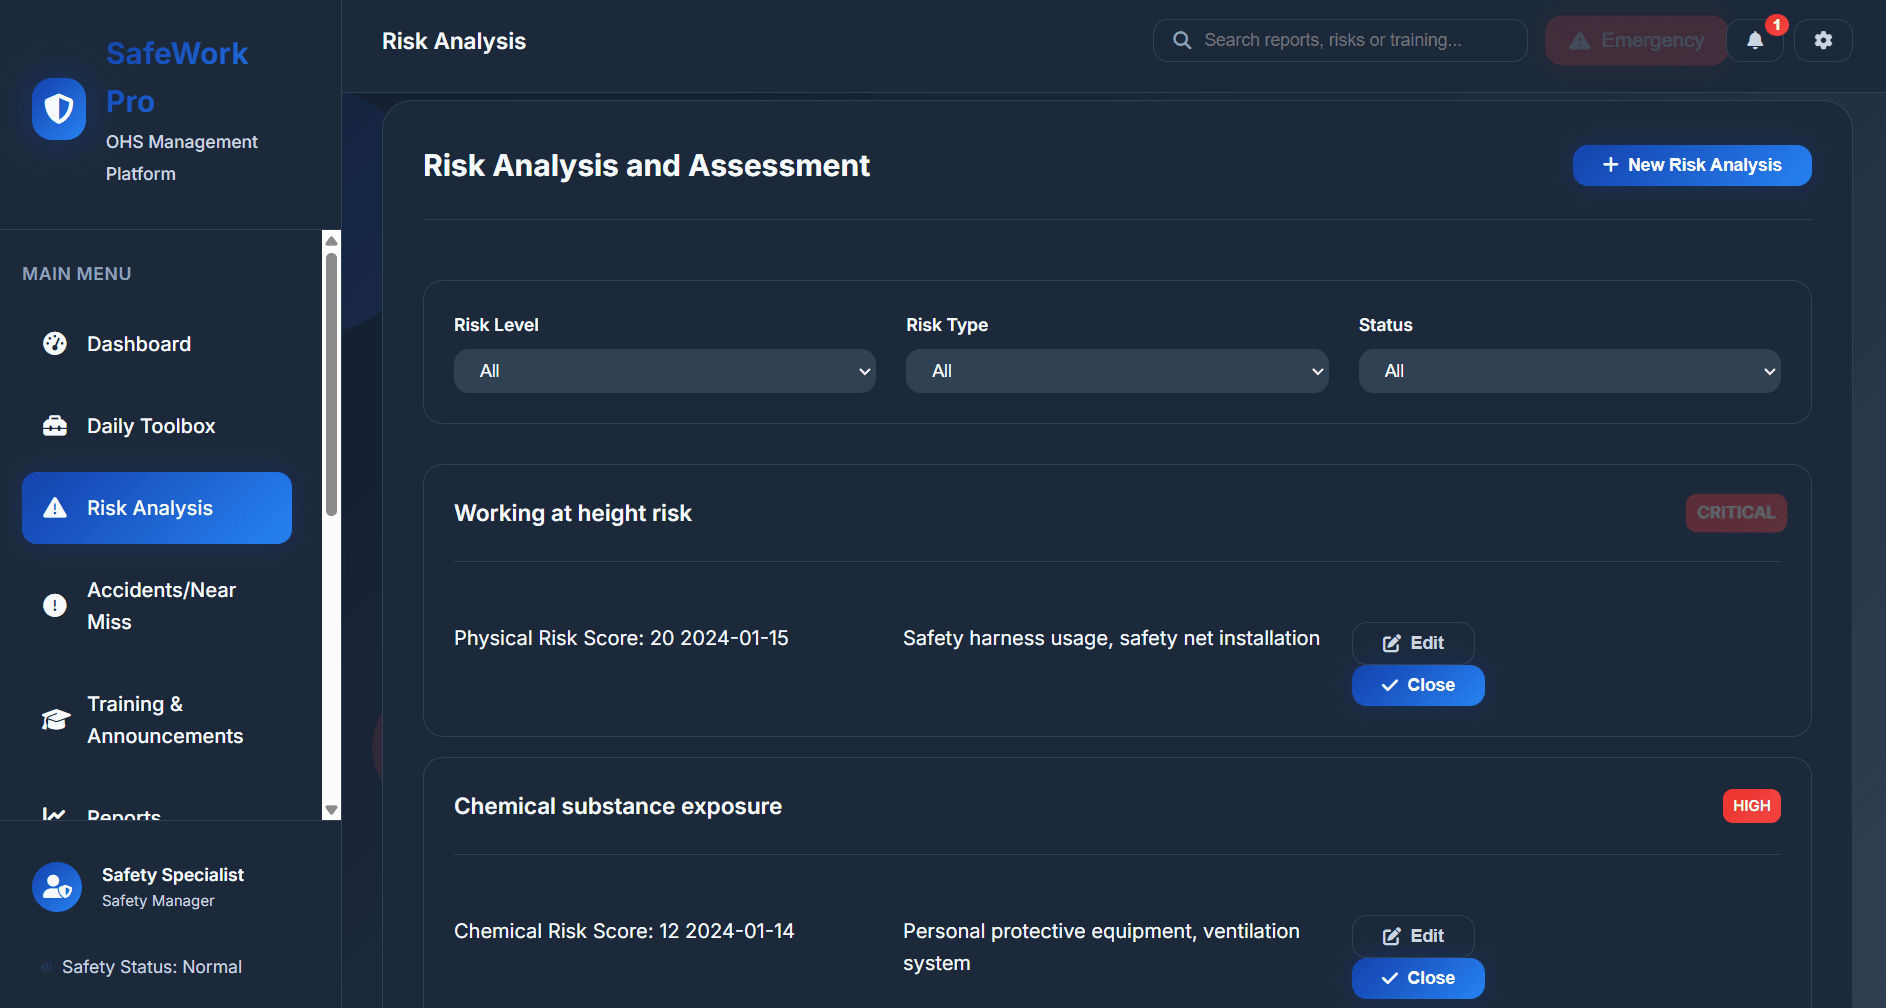Click the SafeWork Pro shield logo

(x=58, y=109)
